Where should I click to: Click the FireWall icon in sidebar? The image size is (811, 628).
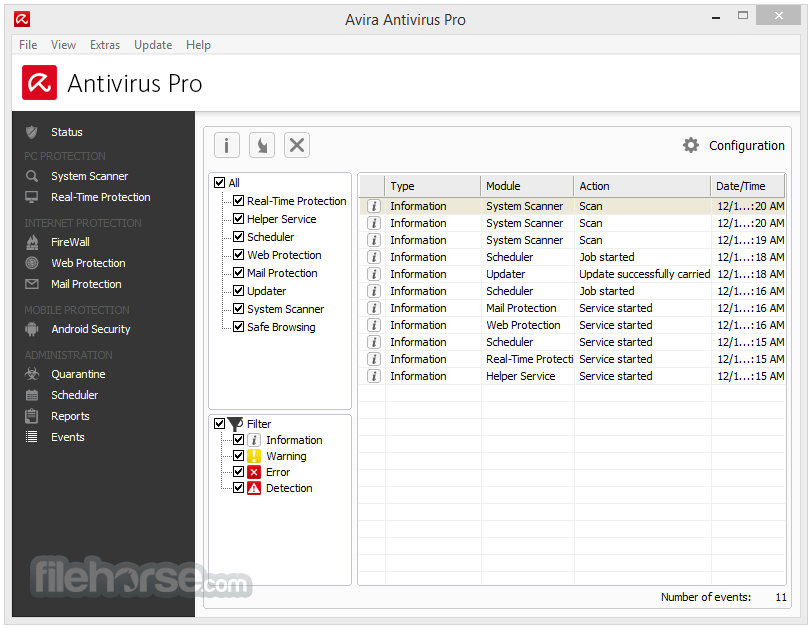pyautogui.click(x=32, y=242)
